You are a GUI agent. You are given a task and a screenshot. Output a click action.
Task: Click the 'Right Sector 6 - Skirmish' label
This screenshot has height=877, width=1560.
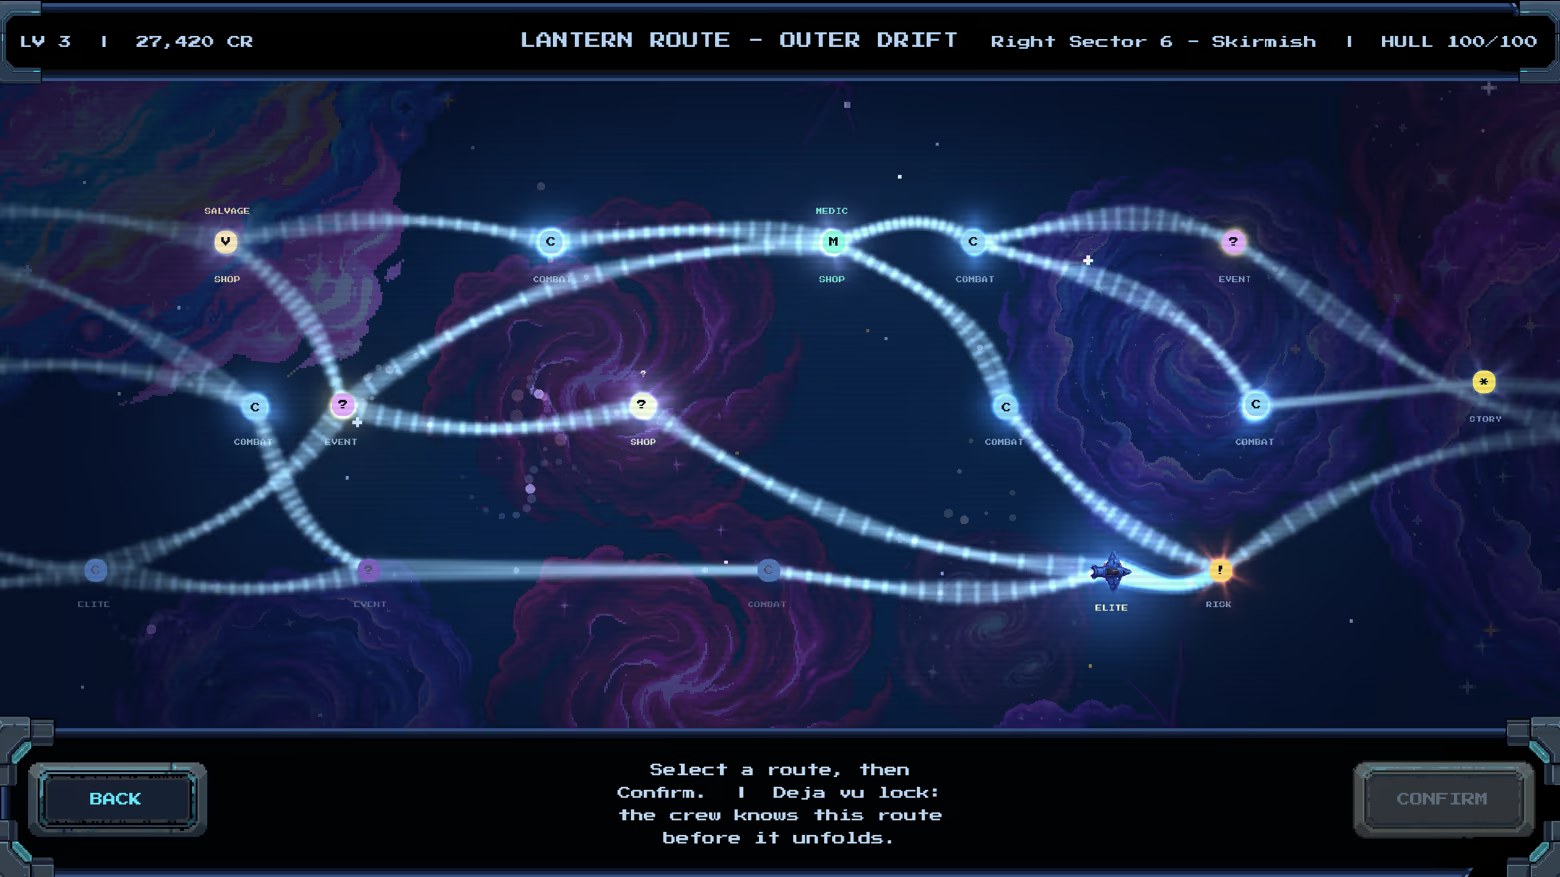click(1153, 41)
